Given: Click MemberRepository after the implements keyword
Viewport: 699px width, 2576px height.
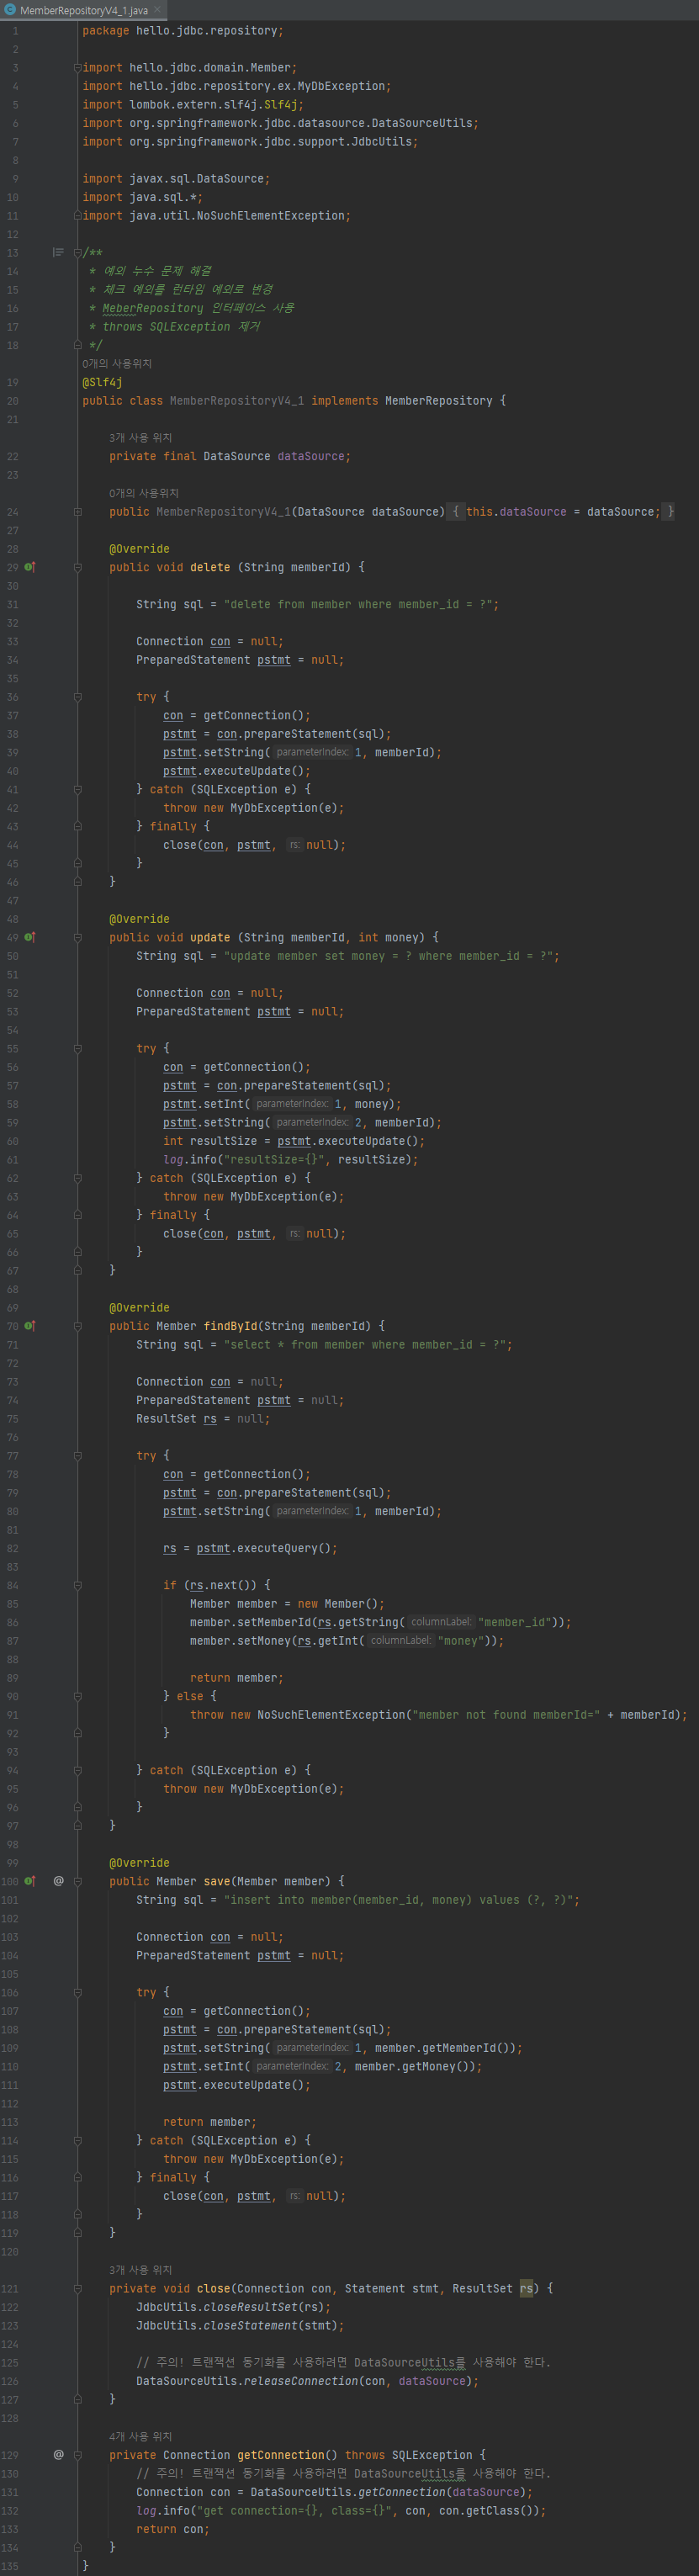Looking at the screenshot, I should pos(439,401).
